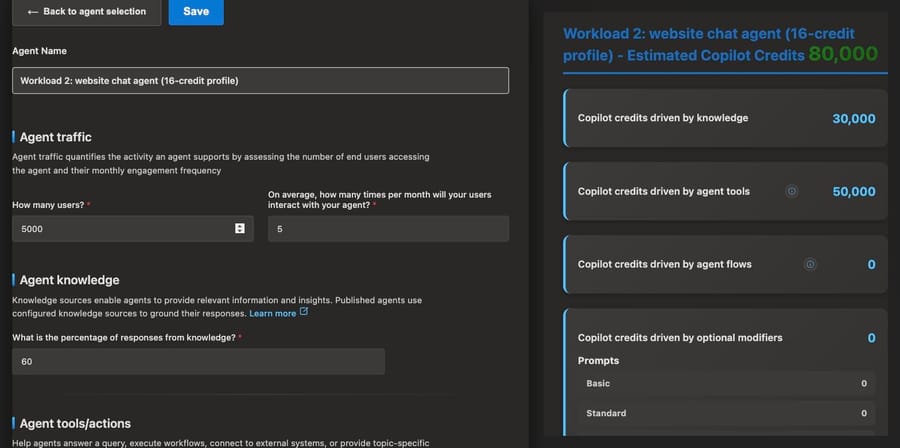The height and width of the screenshot is (448, 900).
Task: Edit the percentage of responses from knowledge field
Action: 198,362
